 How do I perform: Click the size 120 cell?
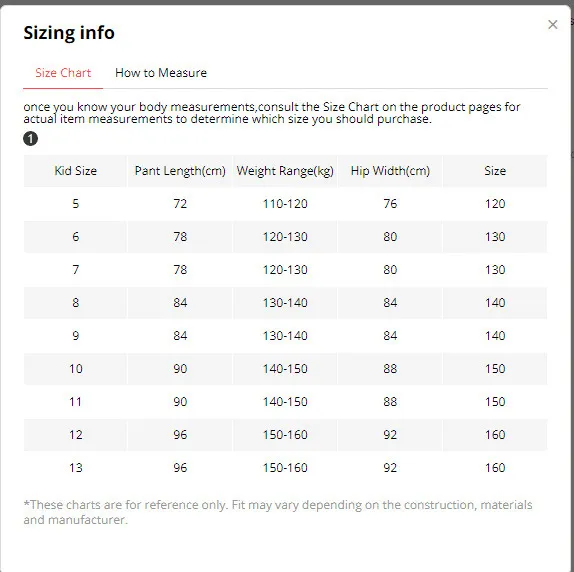click(495, 203)
